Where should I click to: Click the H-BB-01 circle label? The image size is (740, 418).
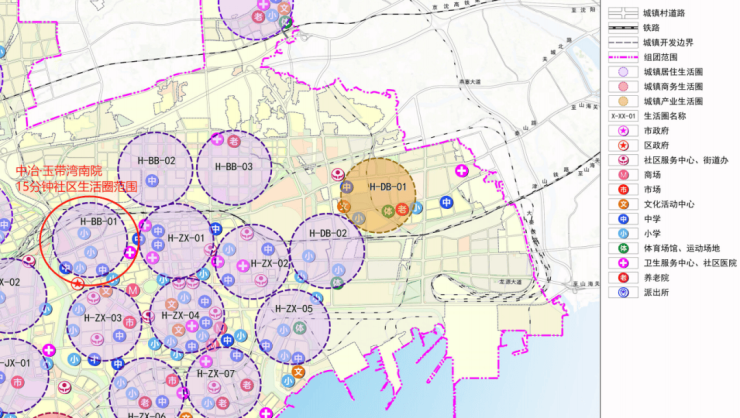[98, 221]
